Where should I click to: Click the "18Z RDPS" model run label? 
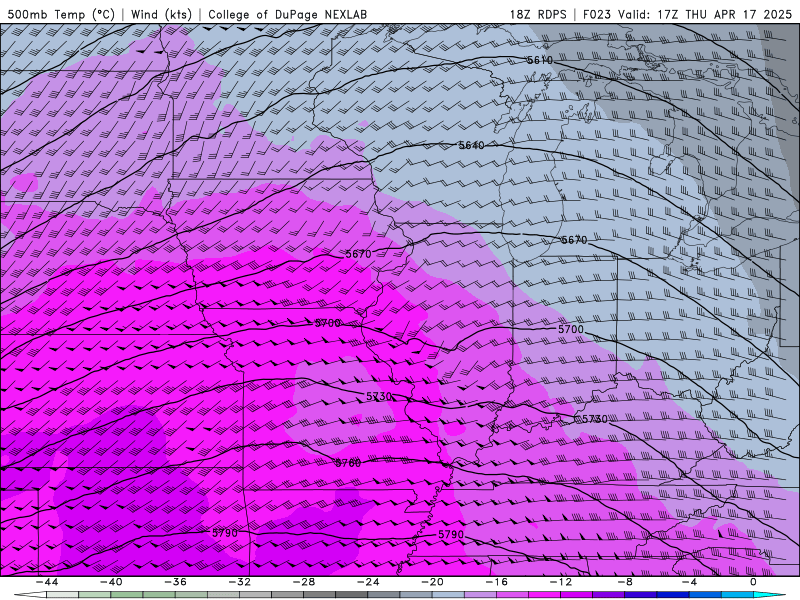click(538, 14)
